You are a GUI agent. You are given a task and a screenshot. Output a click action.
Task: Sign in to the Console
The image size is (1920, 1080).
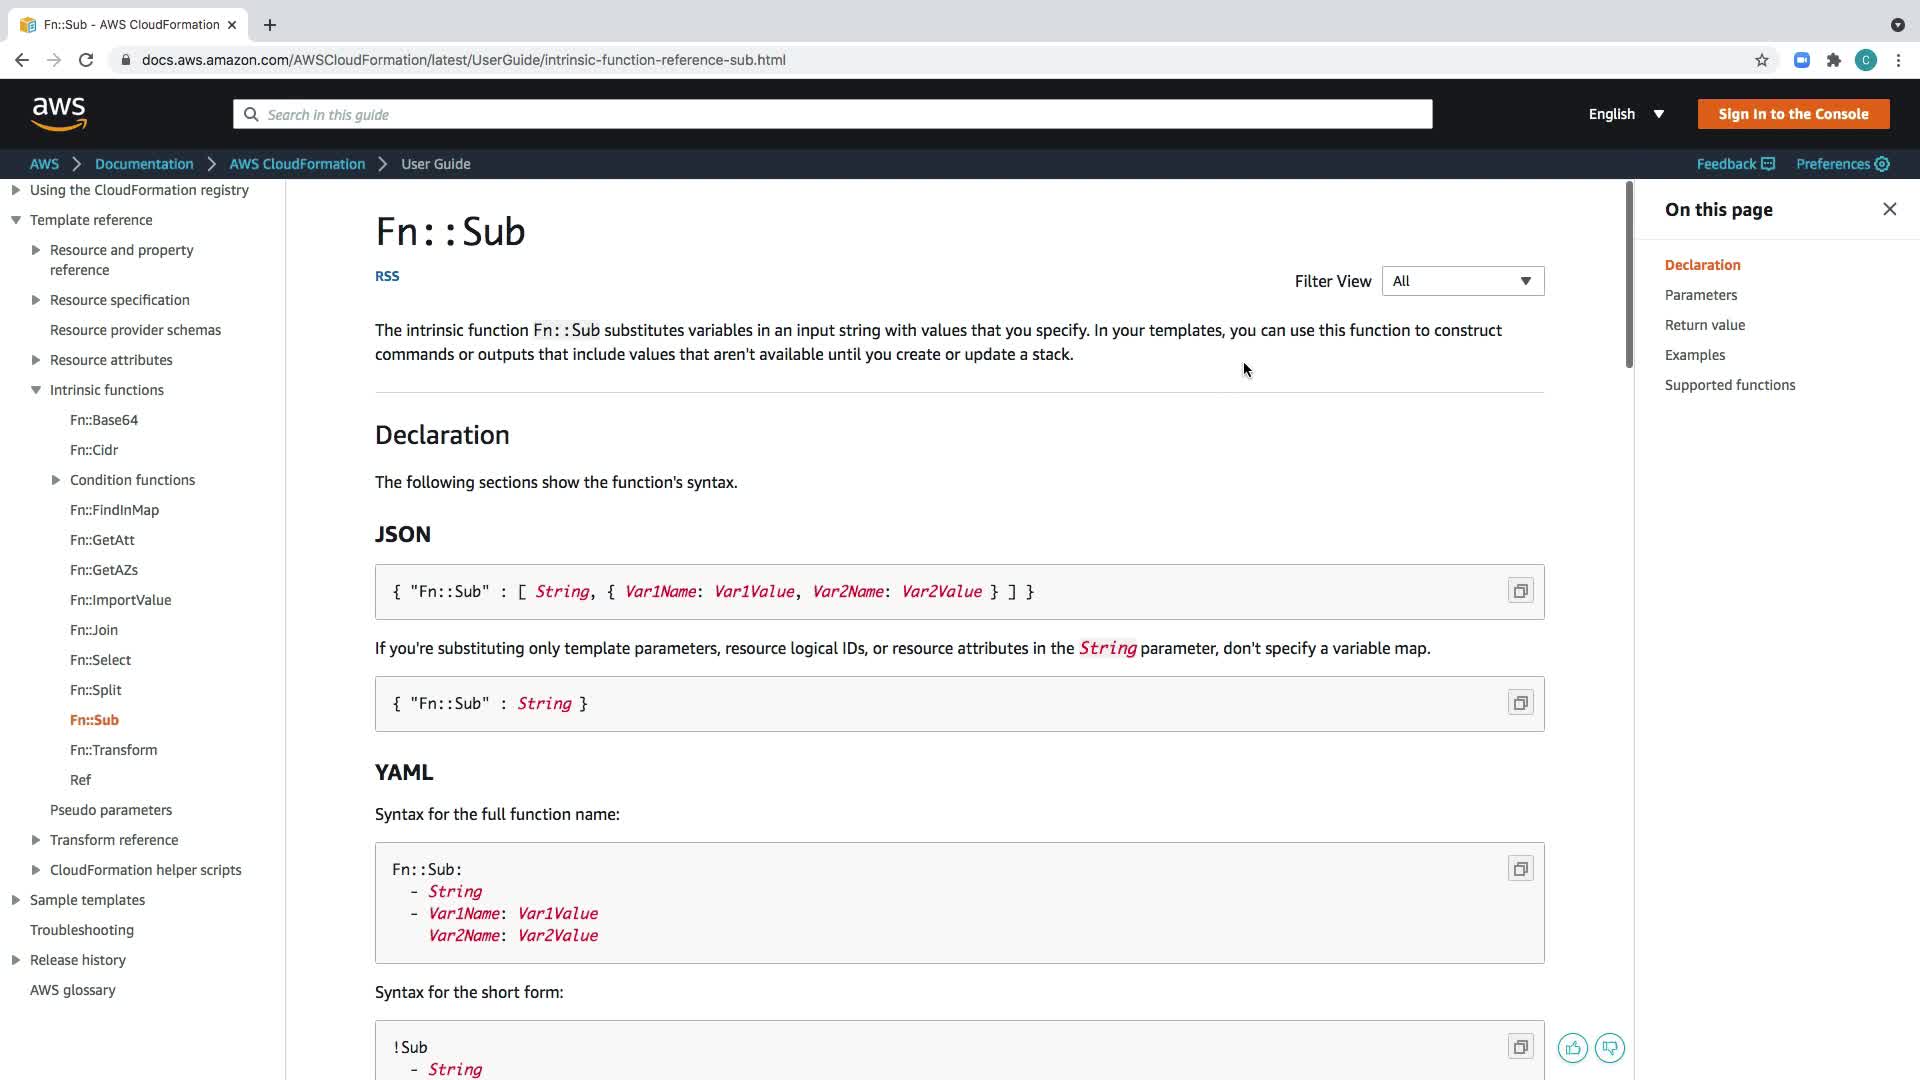[x=1792, y=114]
